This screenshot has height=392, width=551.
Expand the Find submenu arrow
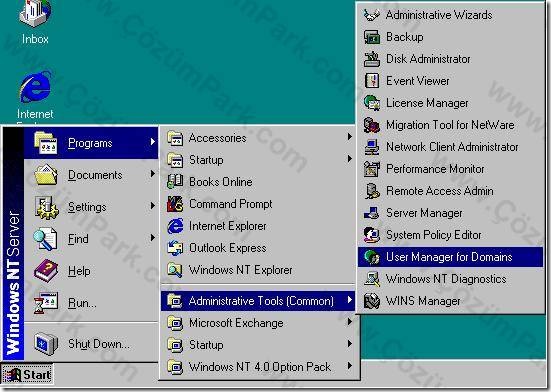coord(153,238)
